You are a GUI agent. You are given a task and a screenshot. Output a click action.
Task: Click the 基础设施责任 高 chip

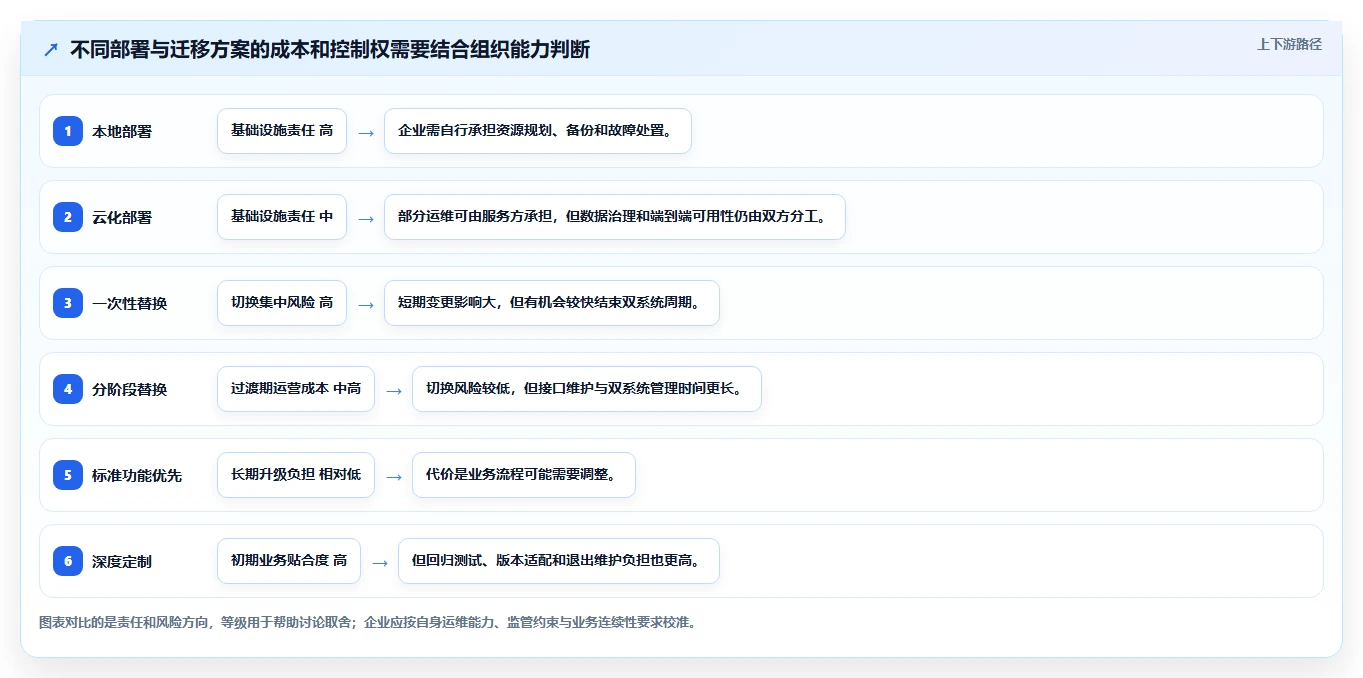tap(282, 131)
